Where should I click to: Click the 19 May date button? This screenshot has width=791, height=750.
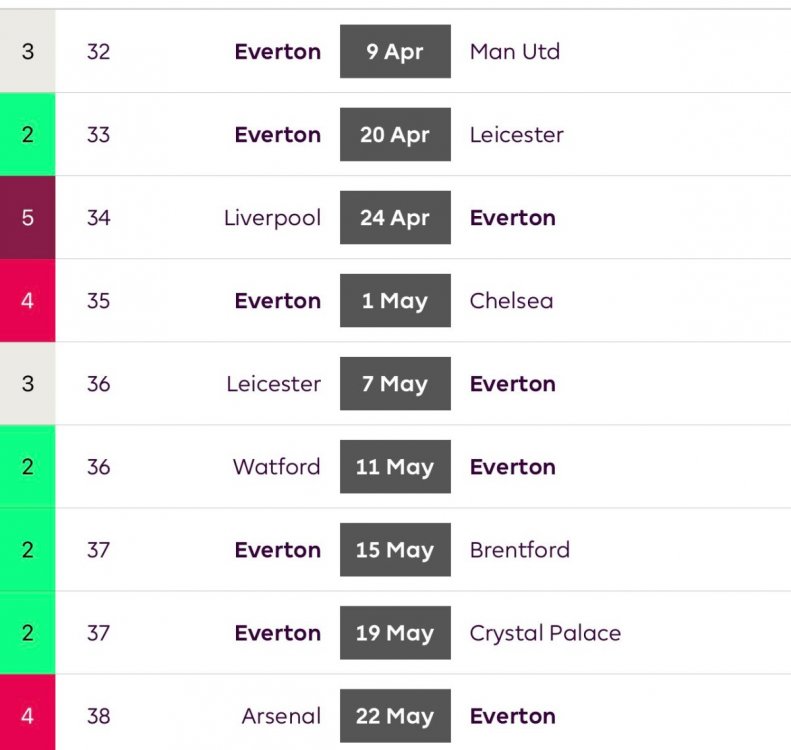point(395,633)
